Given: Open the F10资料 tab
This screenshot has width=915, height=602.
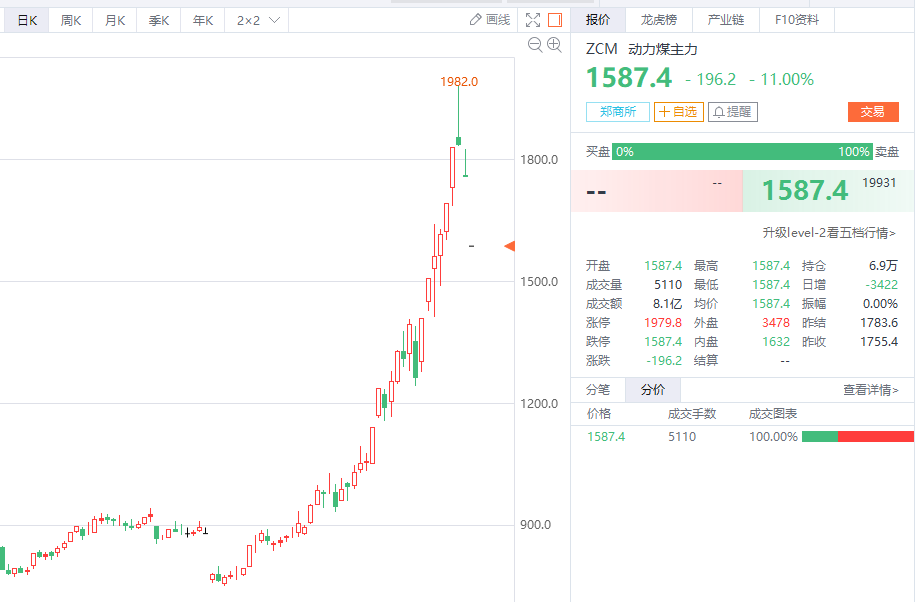Looking at the screenshot, I should click(x=796, y=20).
